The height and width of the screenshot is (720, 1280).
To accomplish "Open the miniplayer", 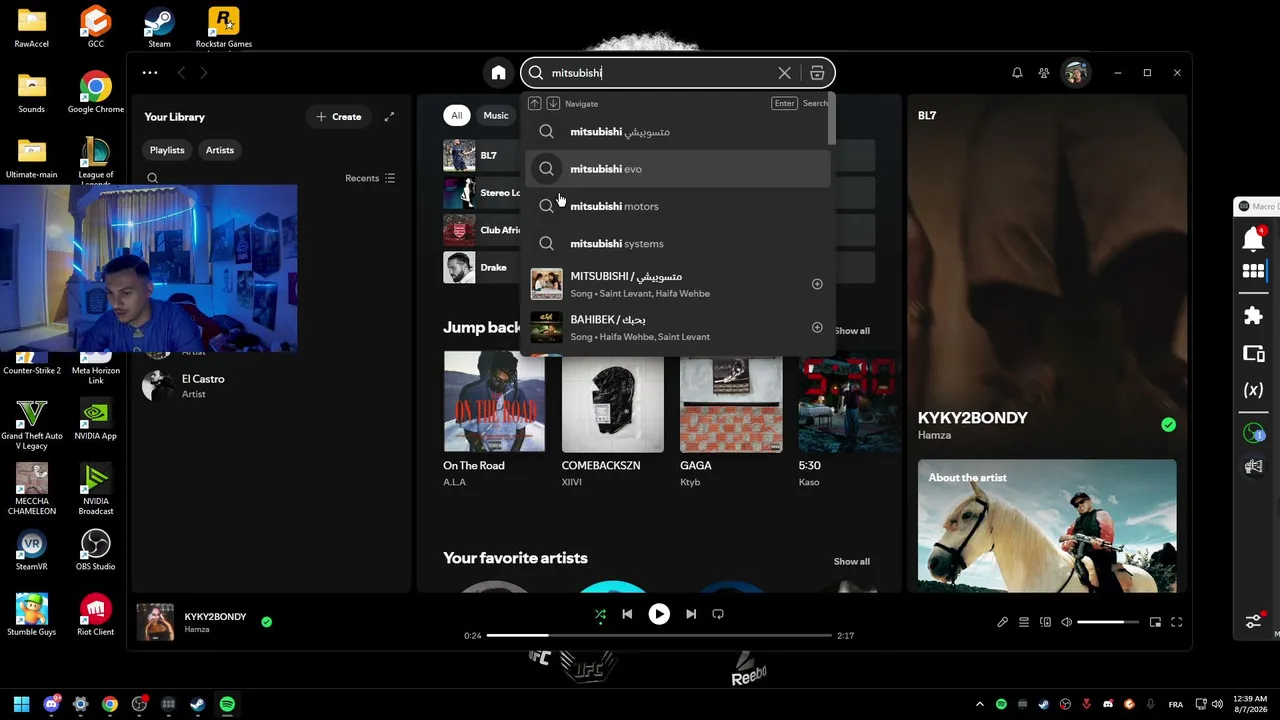I will [1155, 622].
